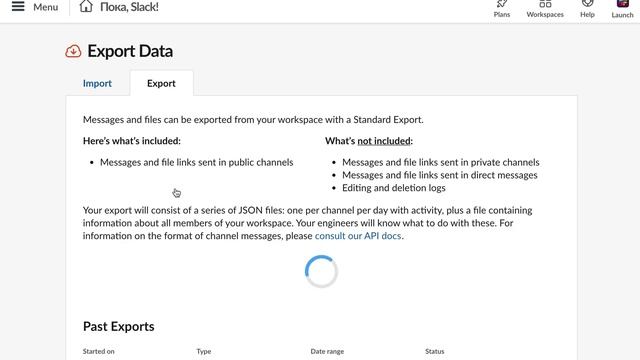Click the Started on column header
Screen dimensions: 640x360
click(98, 351)
